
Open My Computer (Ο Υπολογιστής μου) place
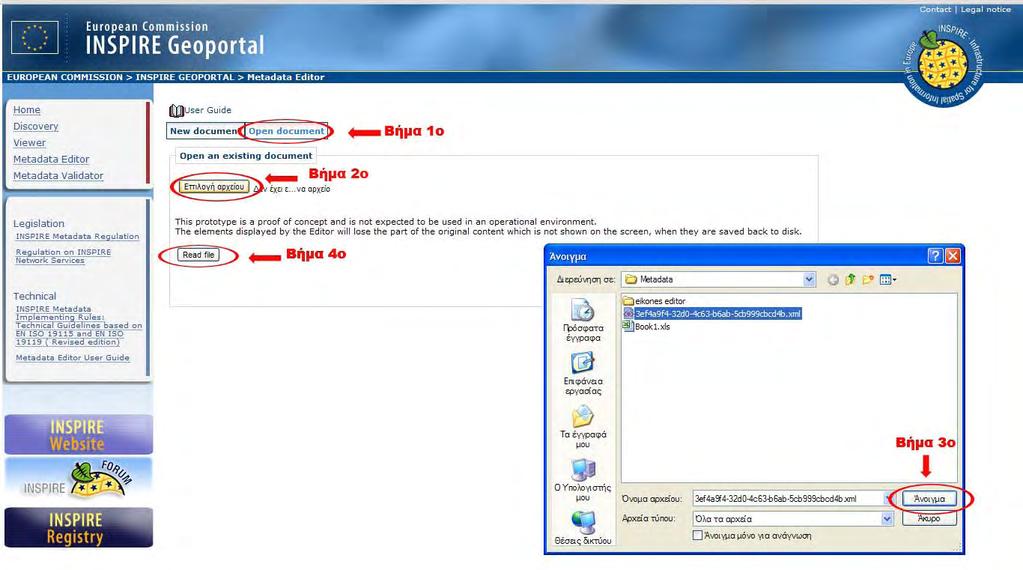583,480
